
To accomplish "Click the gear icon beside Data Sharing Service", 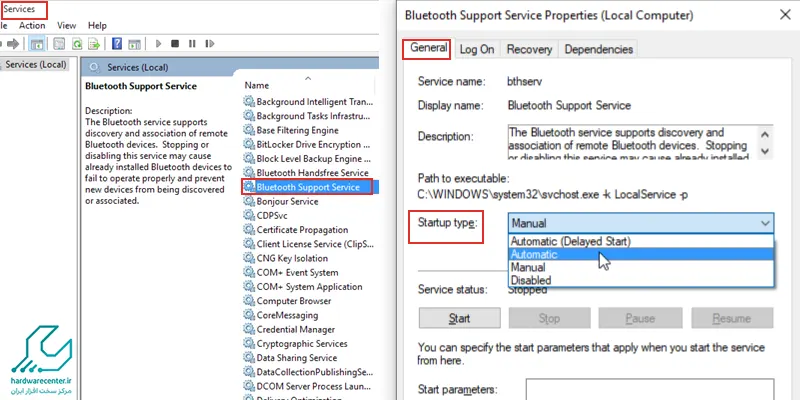I will click(x=249, y=358).
